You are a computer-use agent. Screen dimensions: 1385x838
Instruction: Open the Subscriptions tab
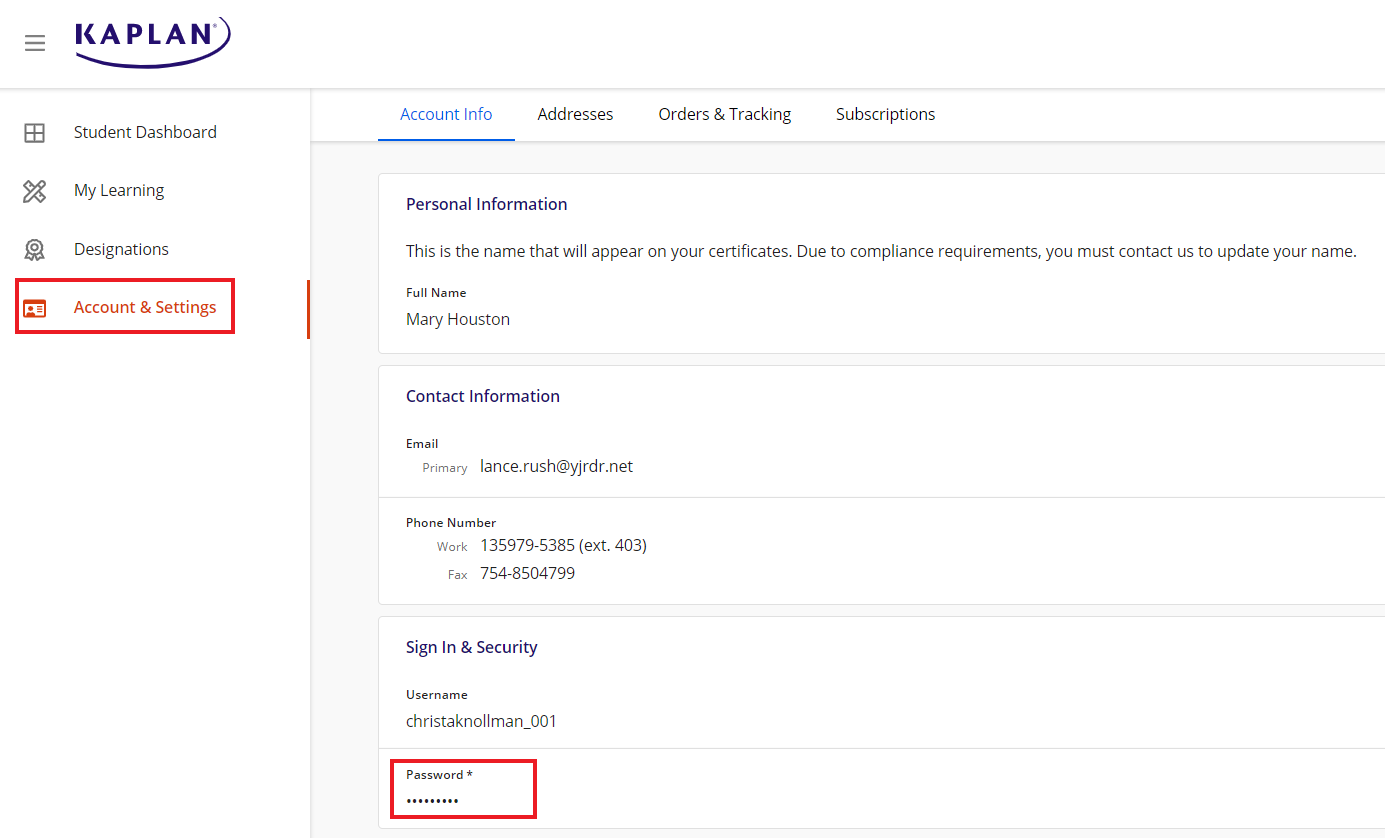pyautogui.click(x=885, y=114)
